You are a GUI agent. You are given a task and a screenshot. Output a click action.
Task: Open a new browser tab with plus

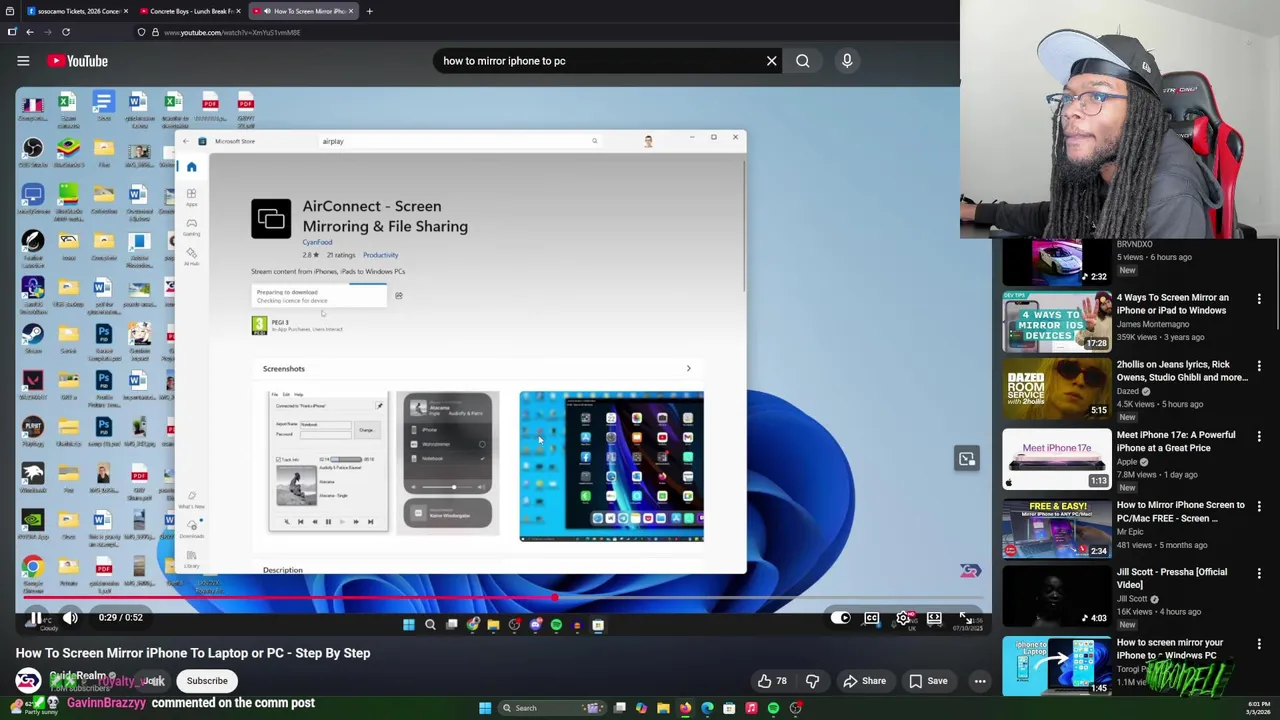coord(369,11)
